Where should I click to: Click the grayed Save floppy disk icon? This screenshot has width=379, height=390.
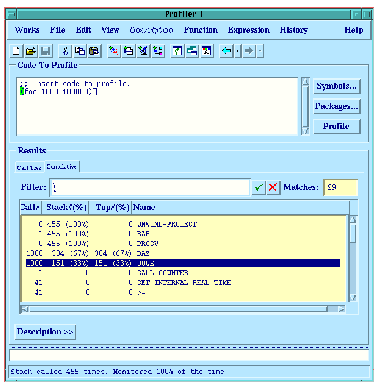(45, 51)
